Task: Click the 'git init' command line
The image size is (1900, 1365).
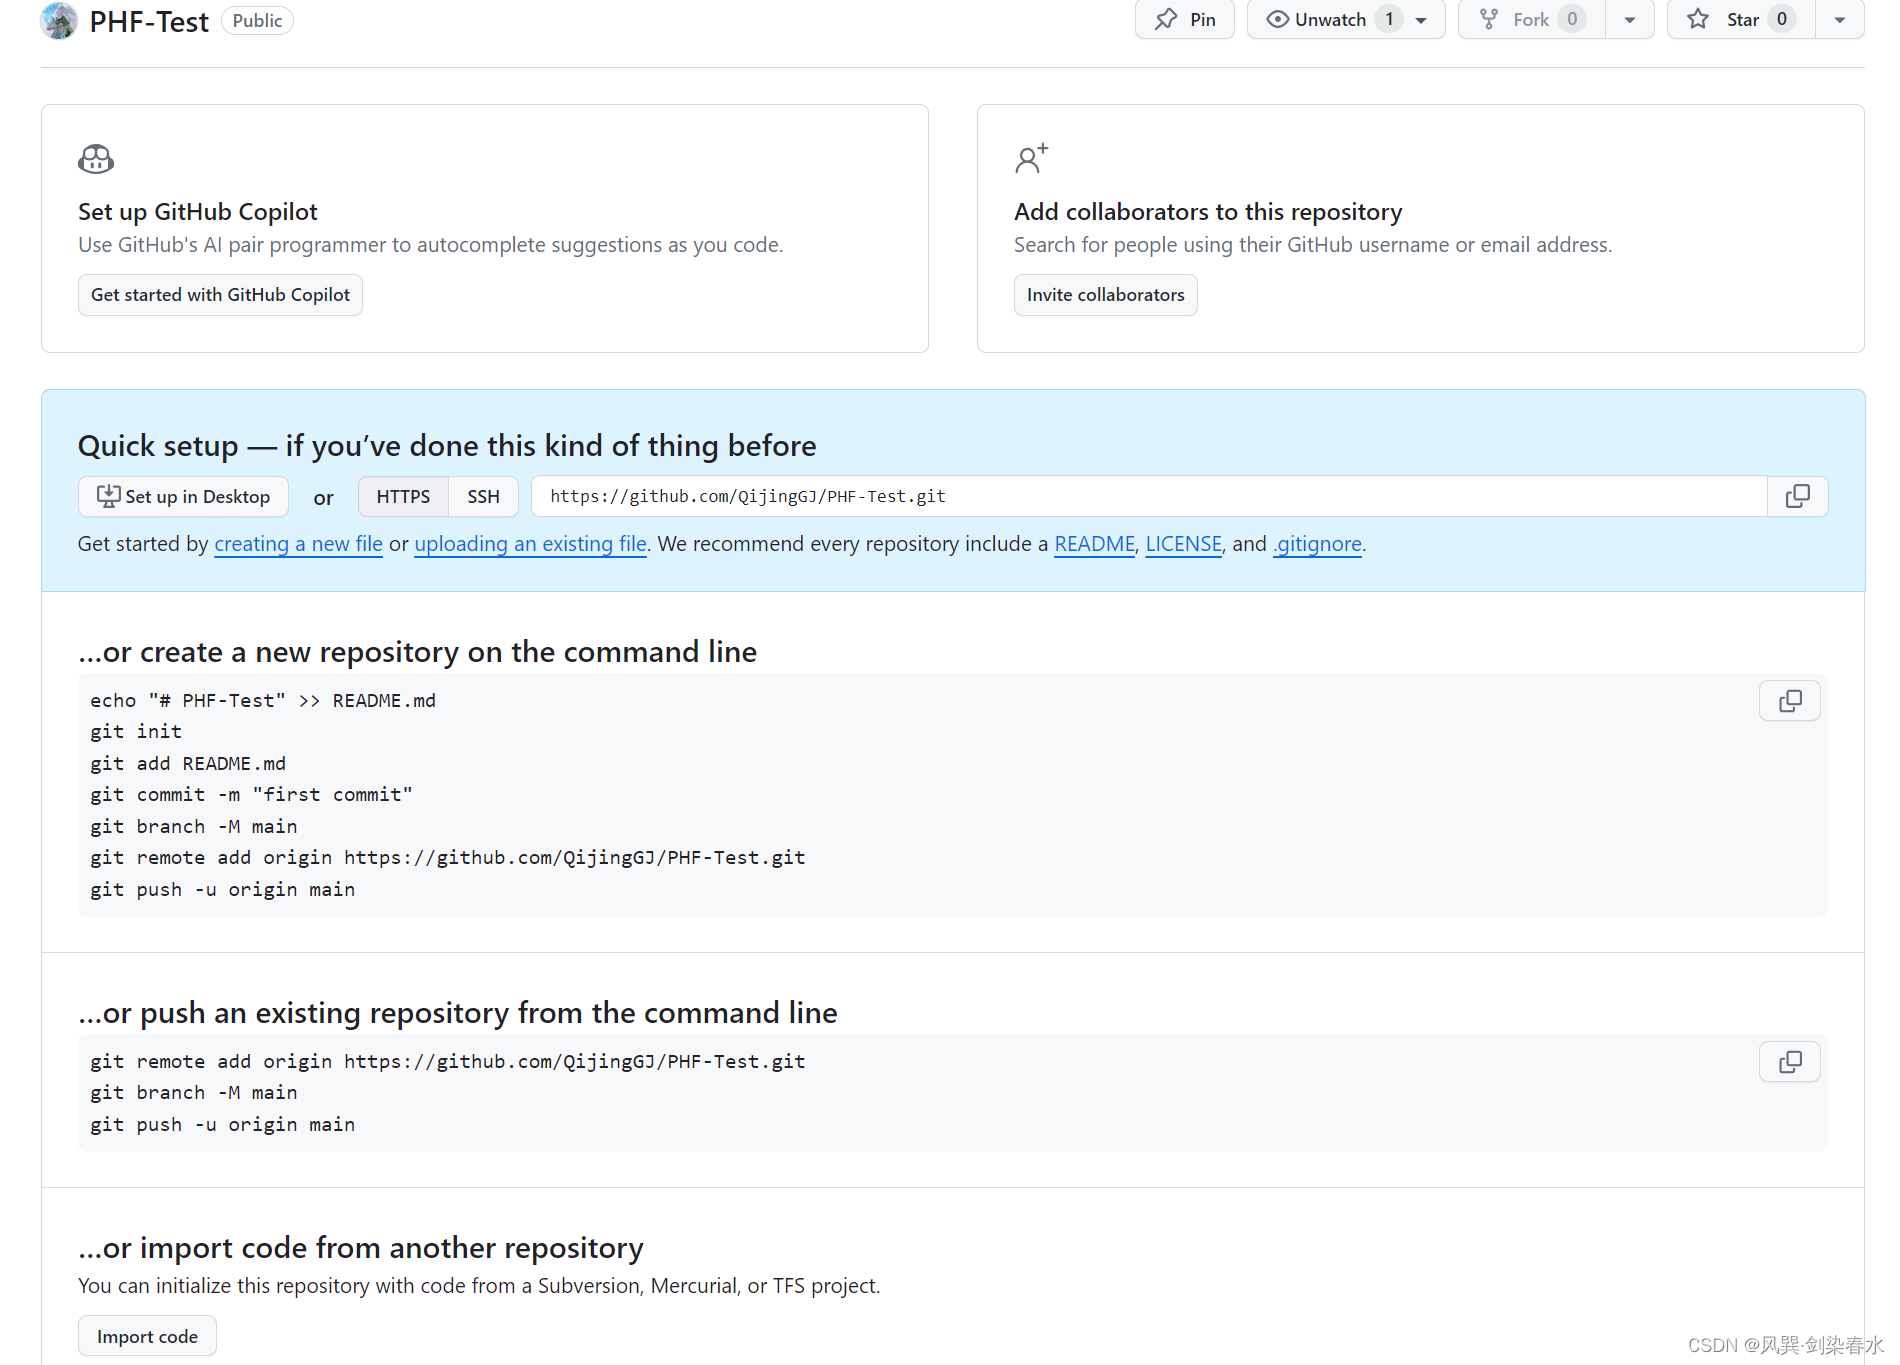Action: click(x=136, y=732)
